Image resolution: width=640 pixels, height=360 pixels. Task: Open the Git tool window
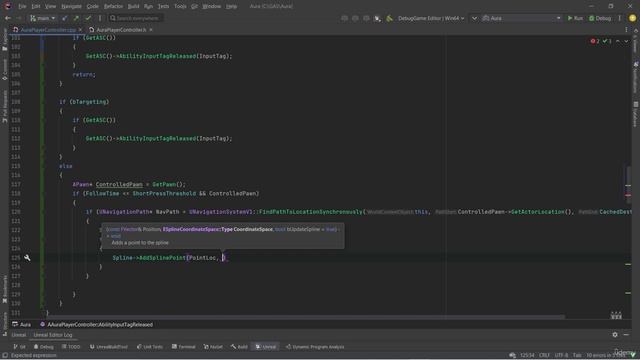tap(19, 347)
